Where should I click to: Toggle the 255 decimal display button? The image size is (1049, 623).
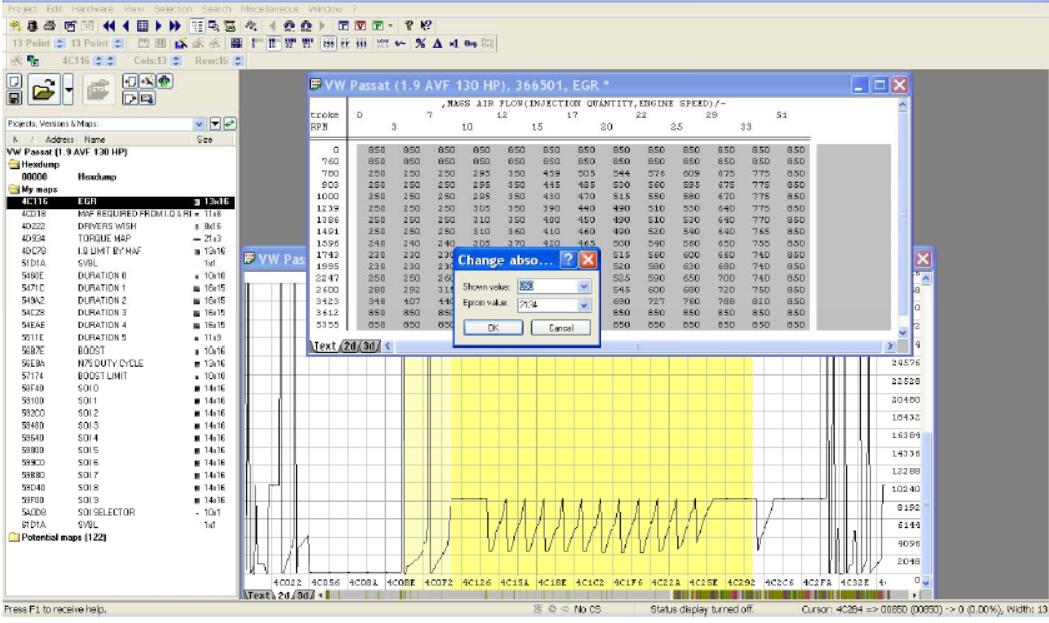[328, 43]
